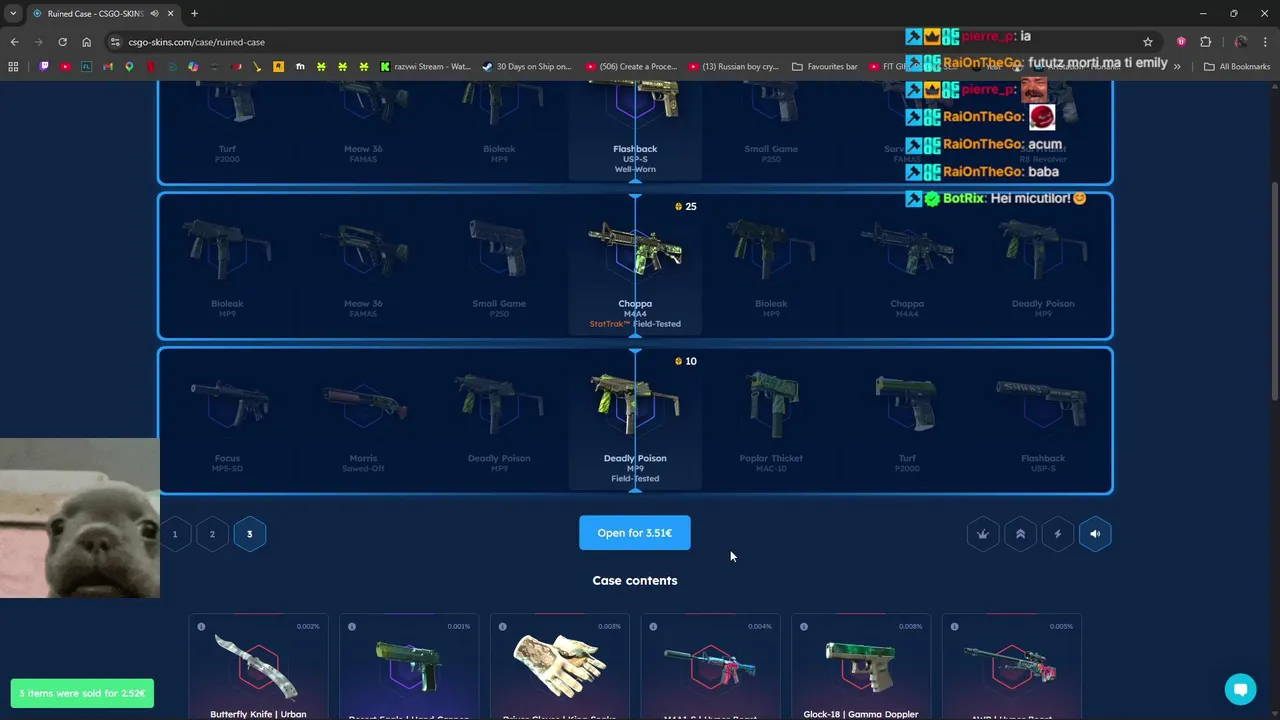Toggle the crown icon button
Image resolution: width=1280 pixels, height=720 pixels.
983,534
